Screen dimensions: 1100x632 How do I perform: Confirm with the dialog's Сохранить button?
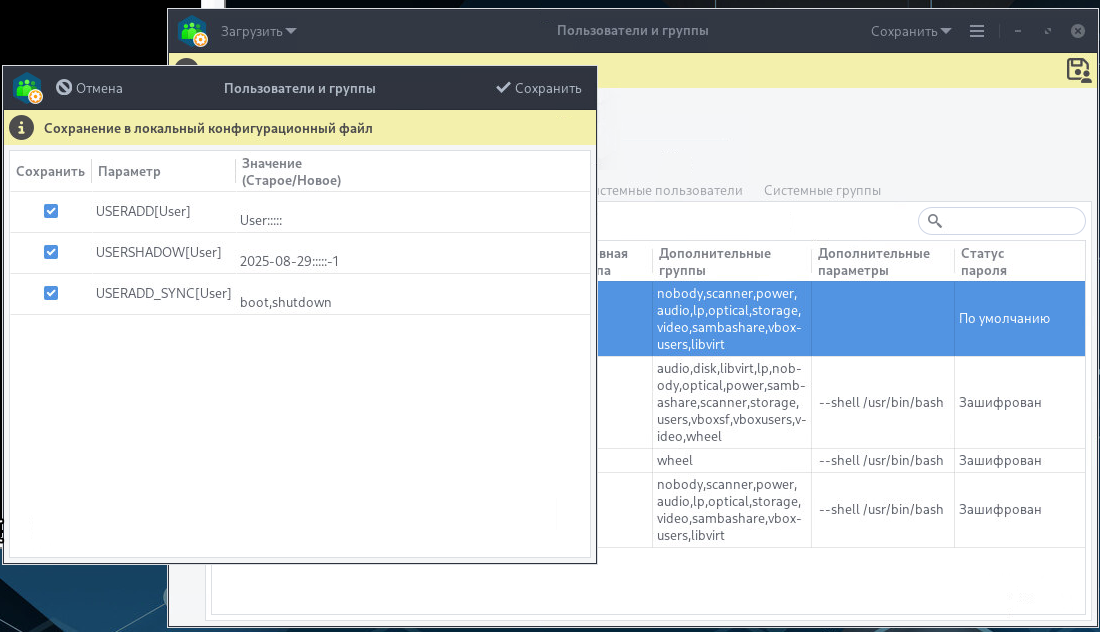[539, 88]
